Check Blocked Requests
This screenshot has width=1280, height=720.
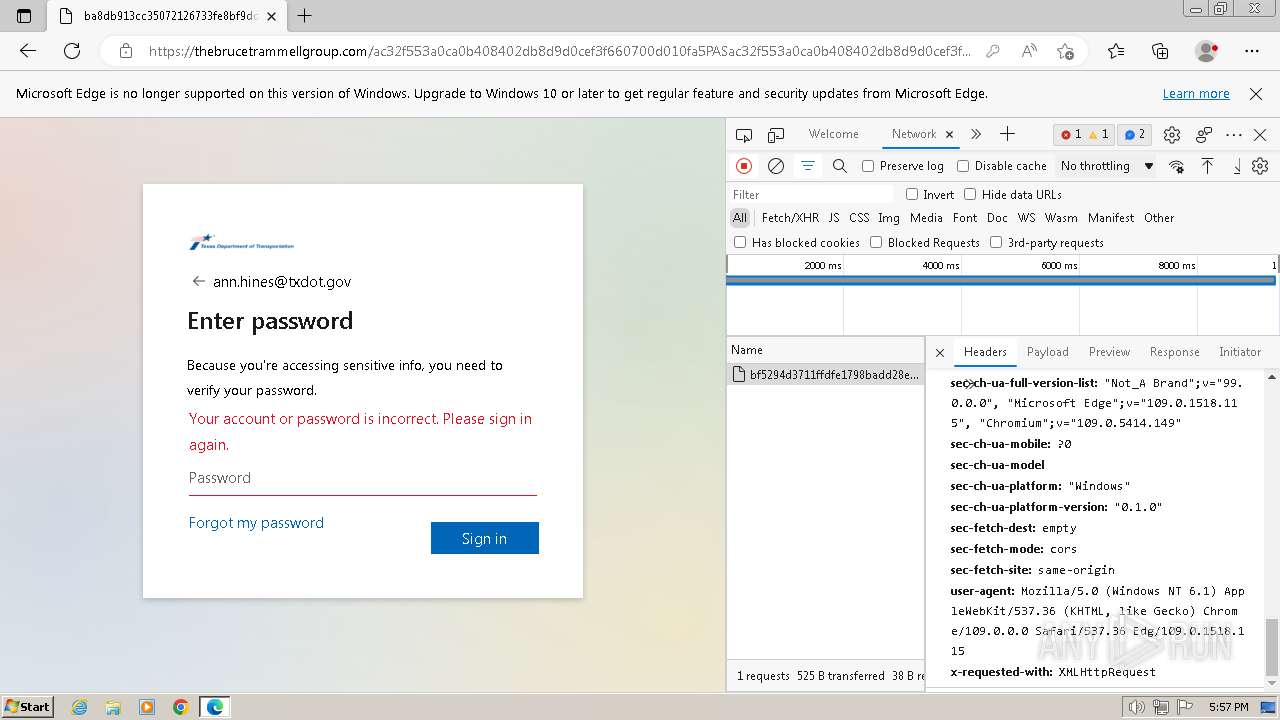click(x=876, y=242)
